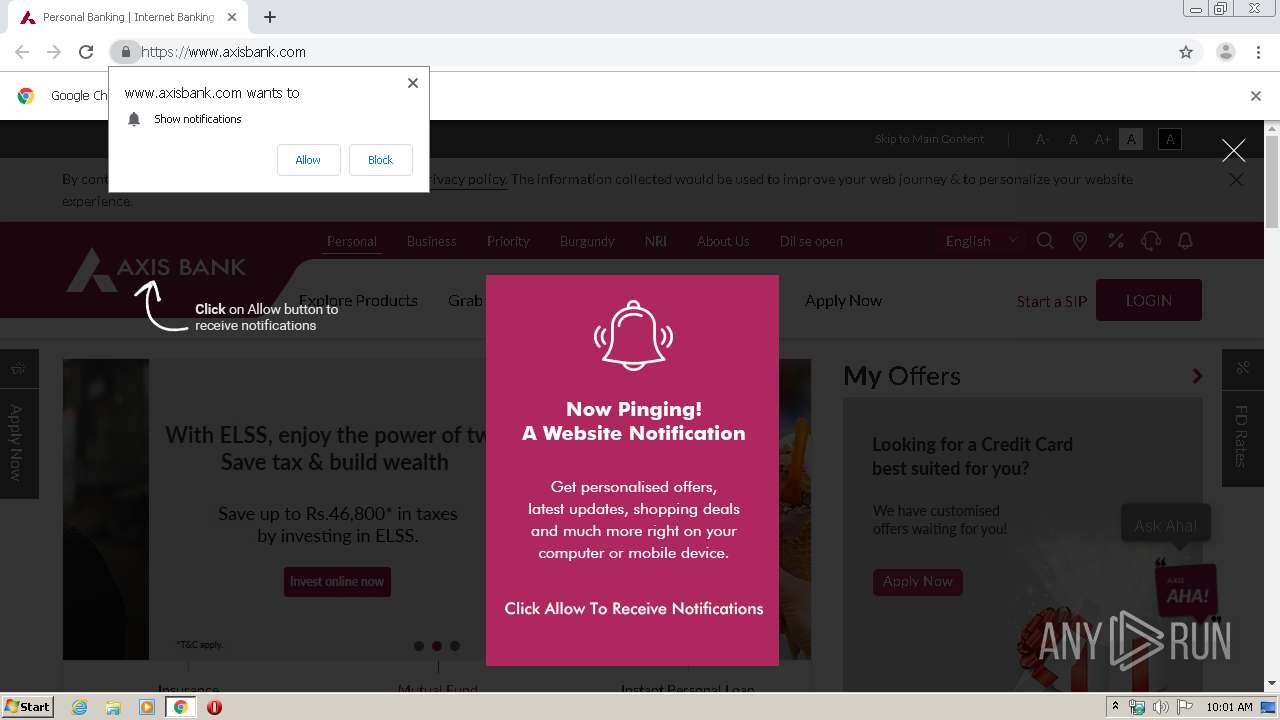Click Apply Now in credit card offer
The height and width of the screenshot is (720, 1280).
pyautogui.click(x=918, y=582)
